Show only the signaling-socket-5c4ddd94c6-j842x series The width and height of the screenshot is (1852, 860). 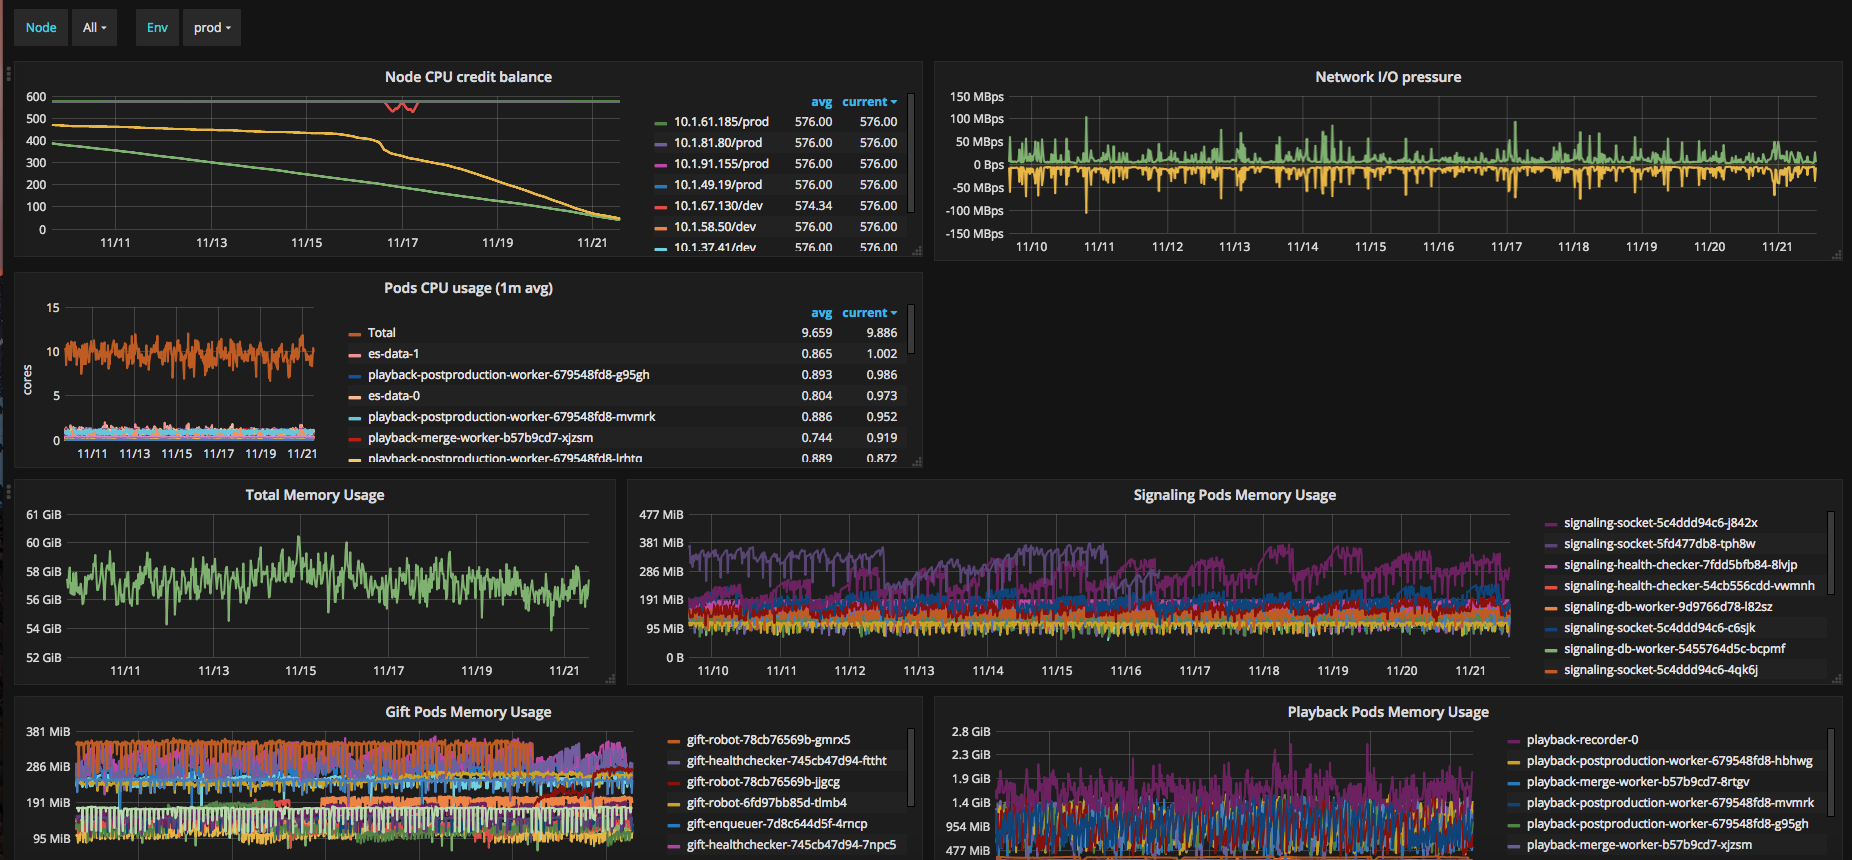point(1660,523)
